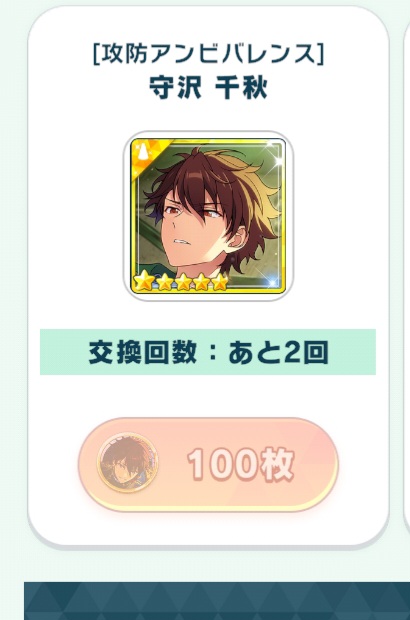Tap the coin medal icon in exchange button
The image size is (410, 620).
tap(127, 462)
